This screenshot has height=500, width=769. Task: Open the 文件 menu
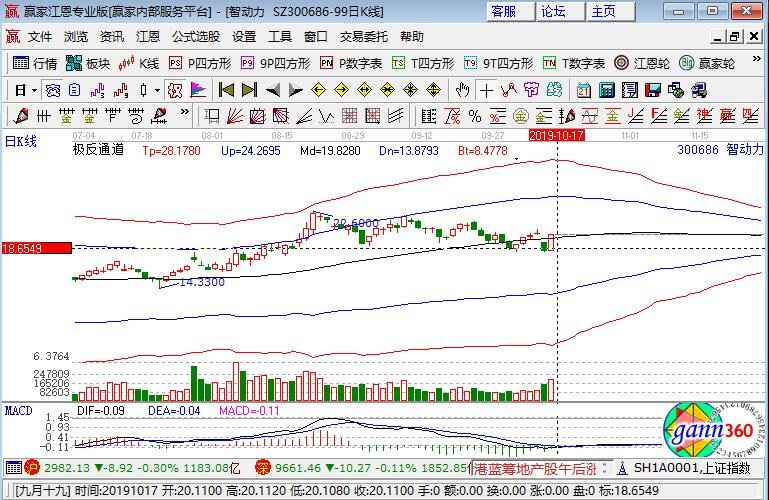pos(39,37)
